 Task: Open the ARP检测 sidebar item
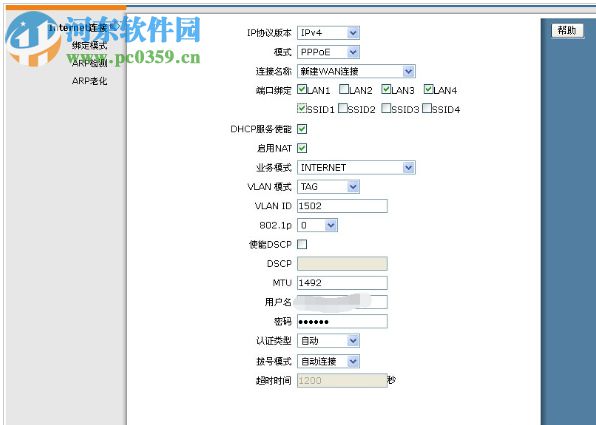[90, 63]
